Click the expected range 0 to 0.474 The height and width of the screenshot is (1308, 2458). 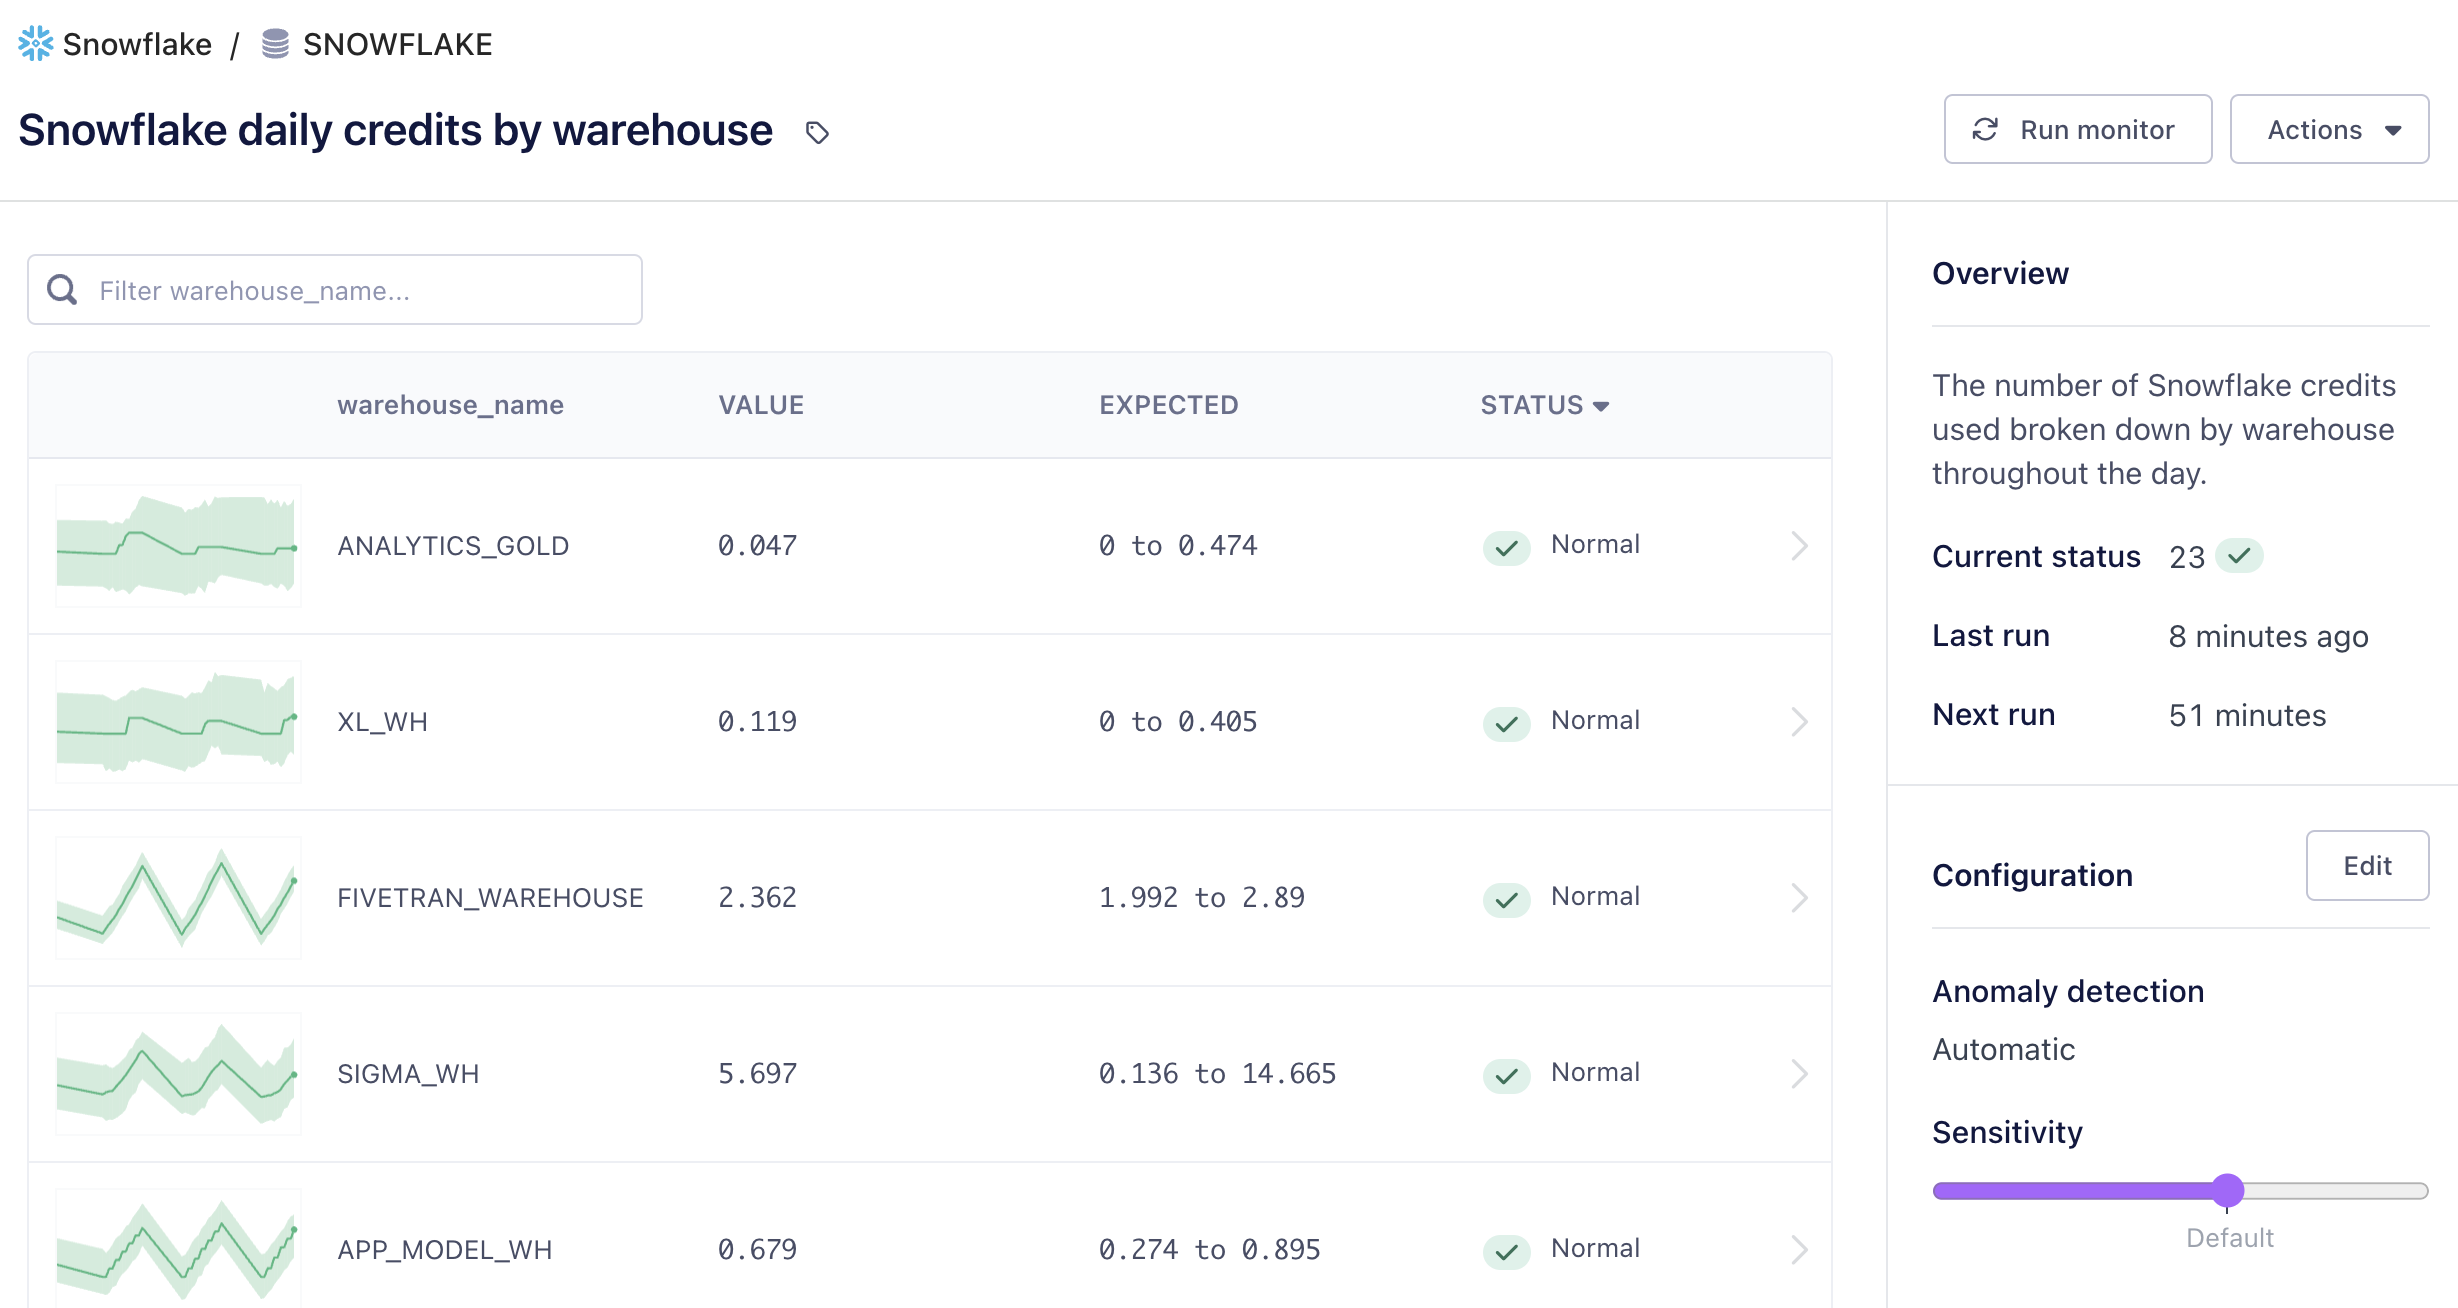[1178, 546]
